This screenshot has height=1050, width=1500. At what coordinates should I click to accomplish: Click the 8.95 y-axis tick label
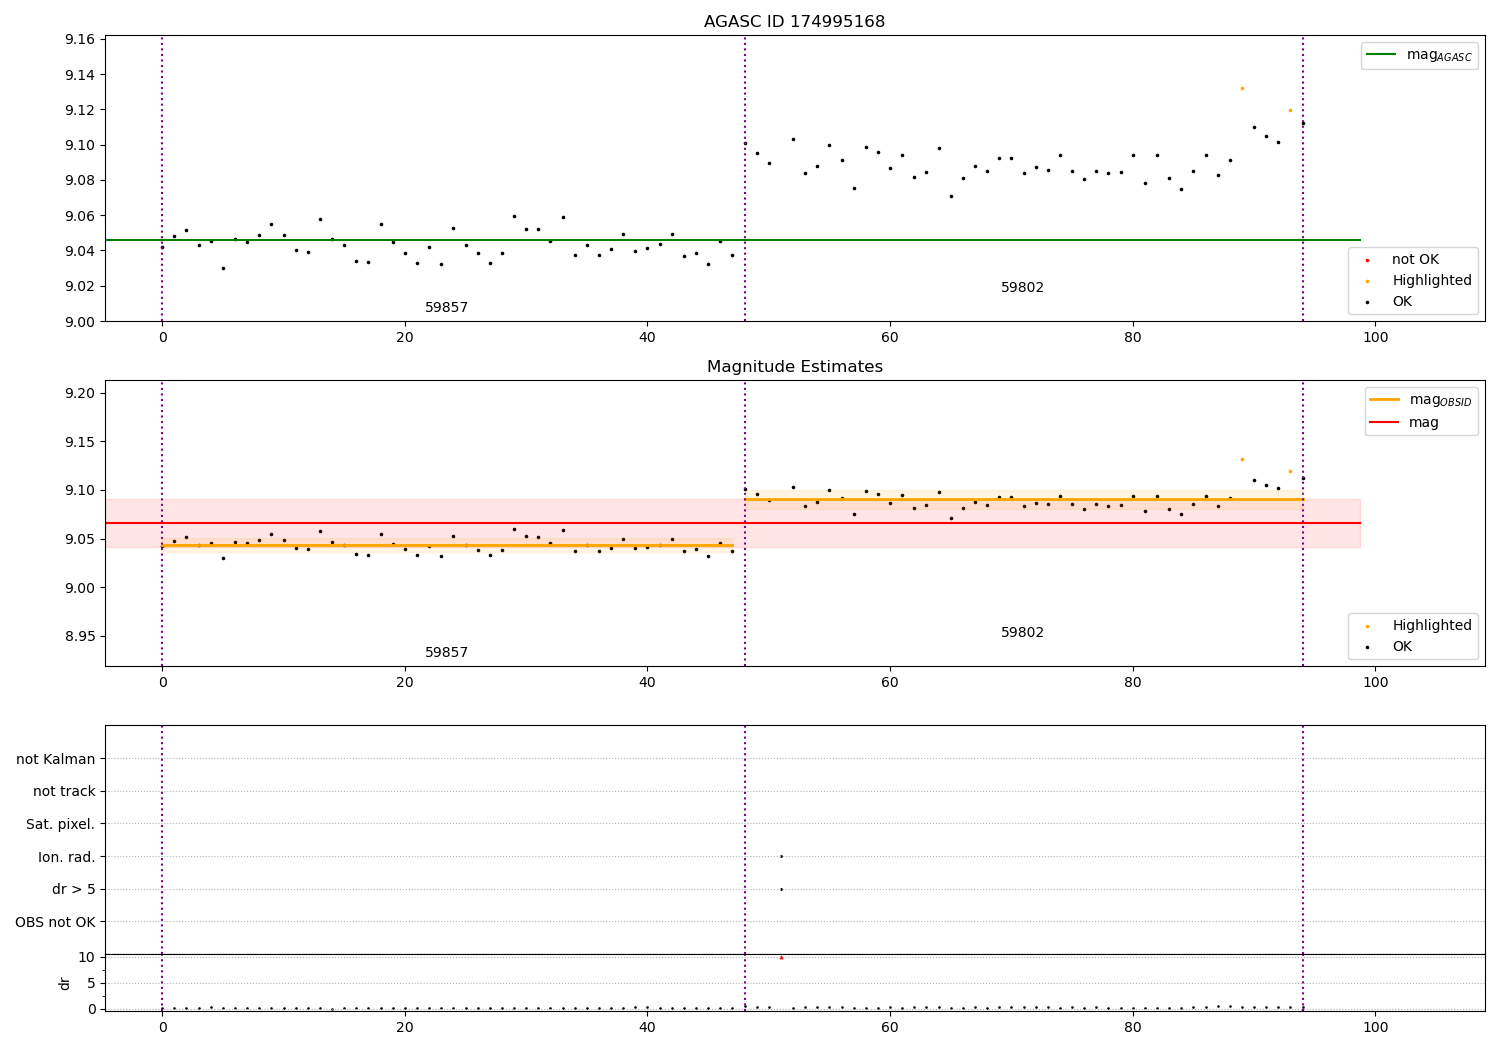coord(79,636)
